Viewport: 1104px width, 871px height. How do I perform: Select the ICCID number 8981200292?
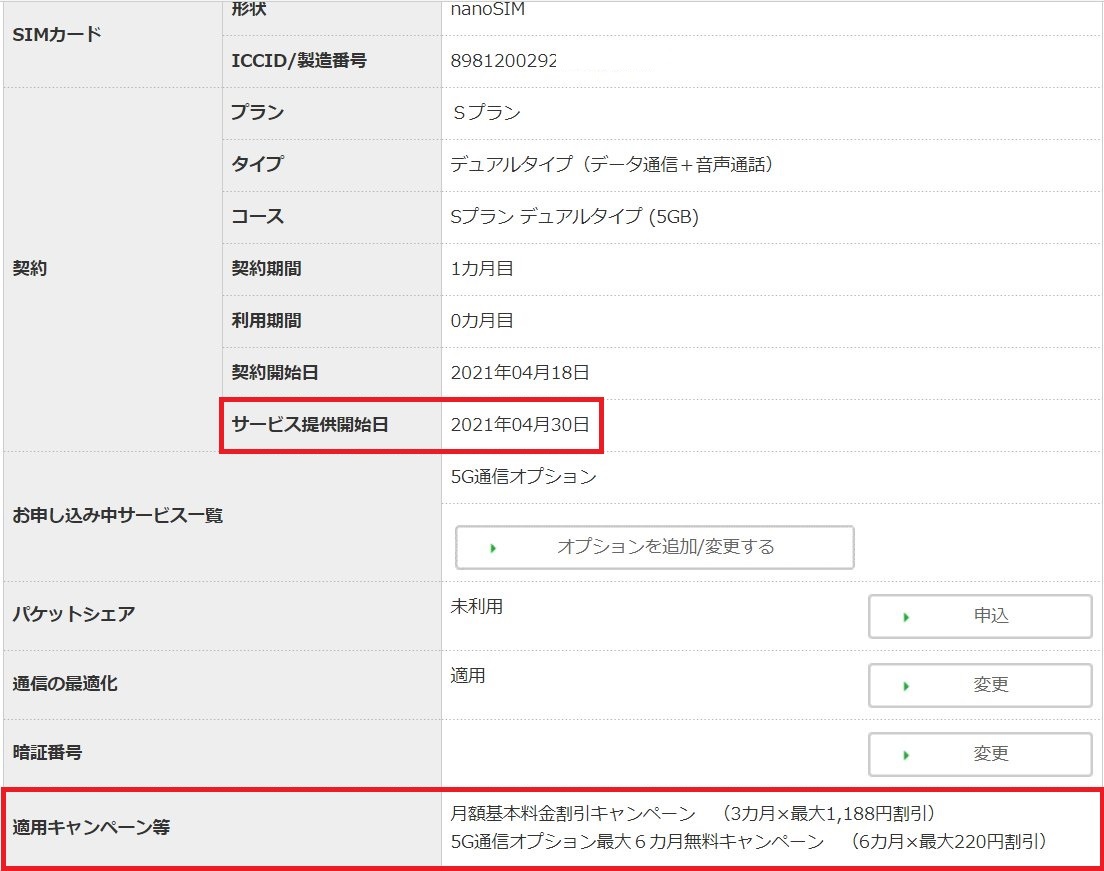pos(503,61)
